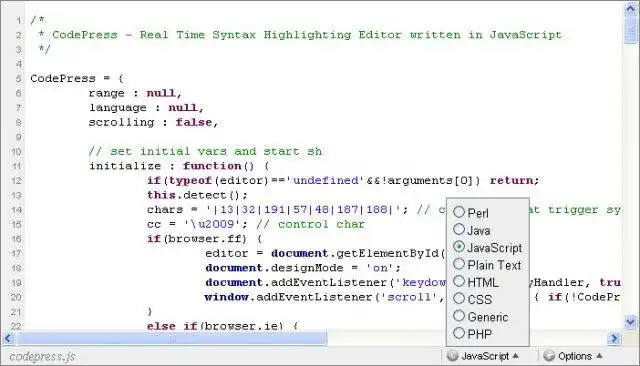Click vertical scrollbar up arrow
Image resolution: width=640 pixels, height=366 pixels.
click(x=631, y=9)
